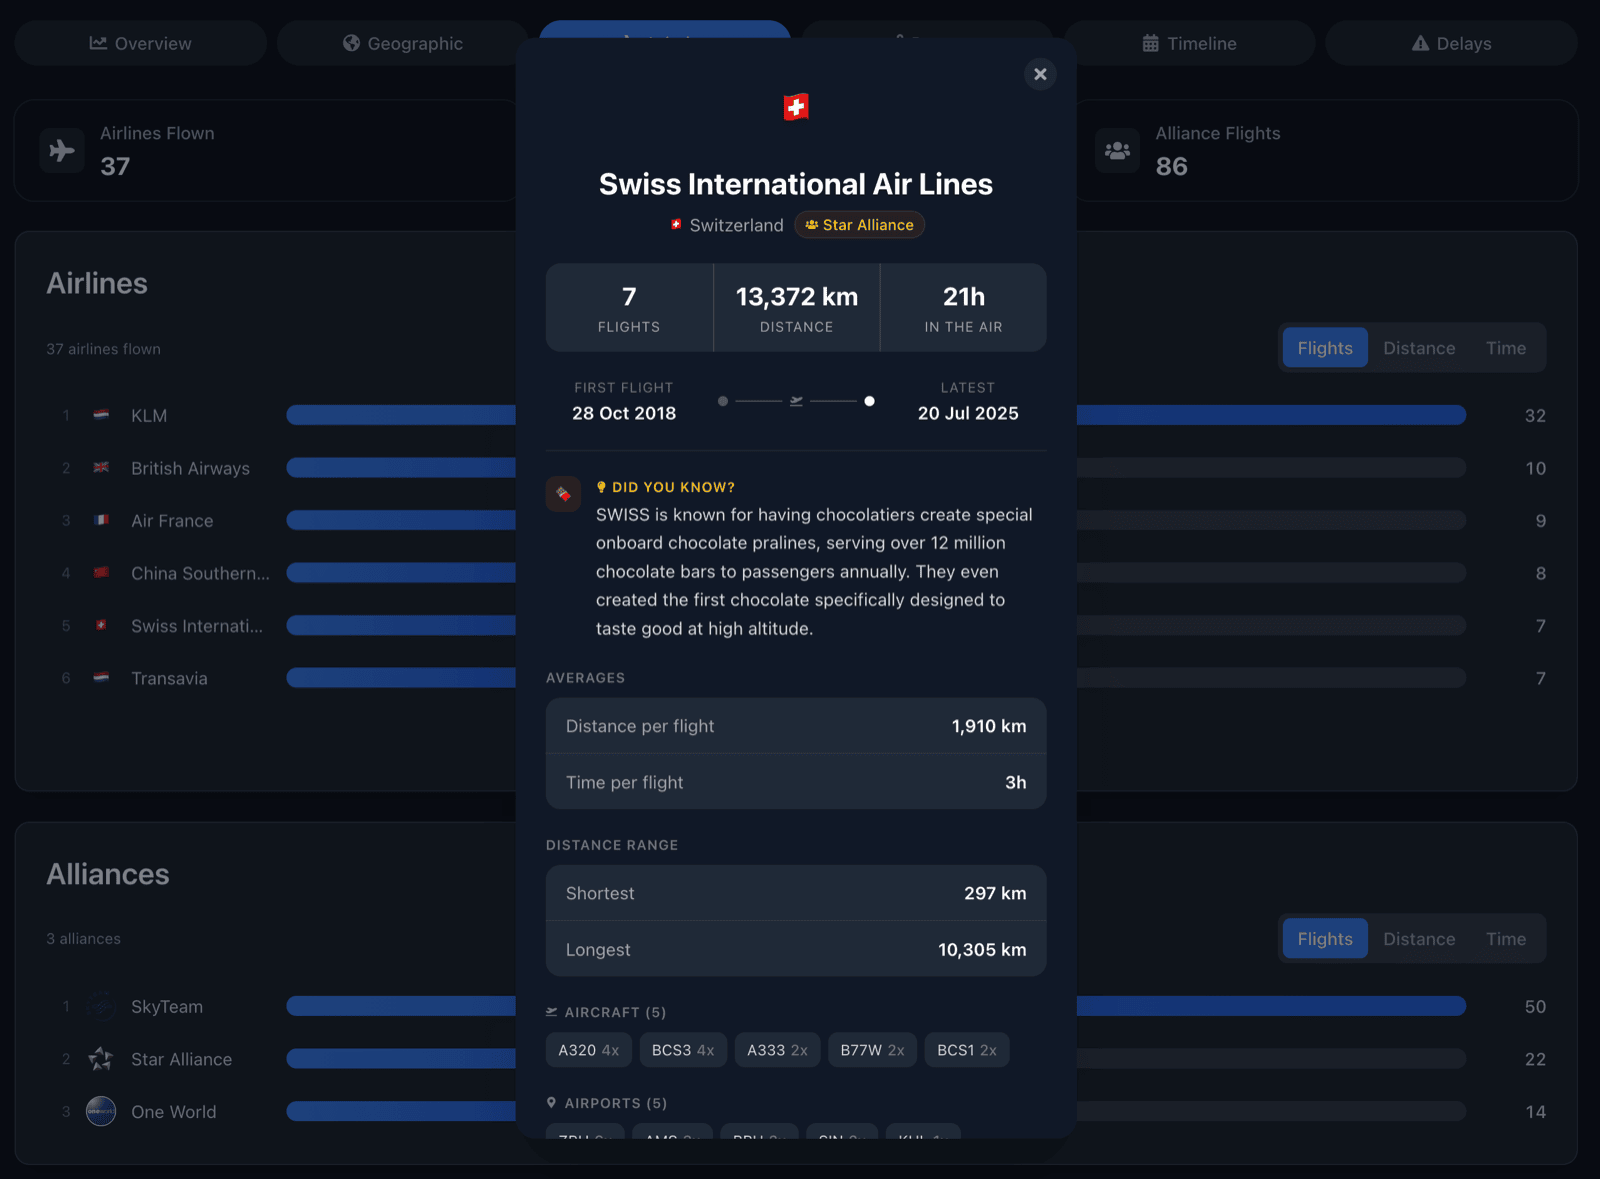Viewport: 1600px width, 1179px height.
Task: Click the Distance per flight row
Action: 796,726
